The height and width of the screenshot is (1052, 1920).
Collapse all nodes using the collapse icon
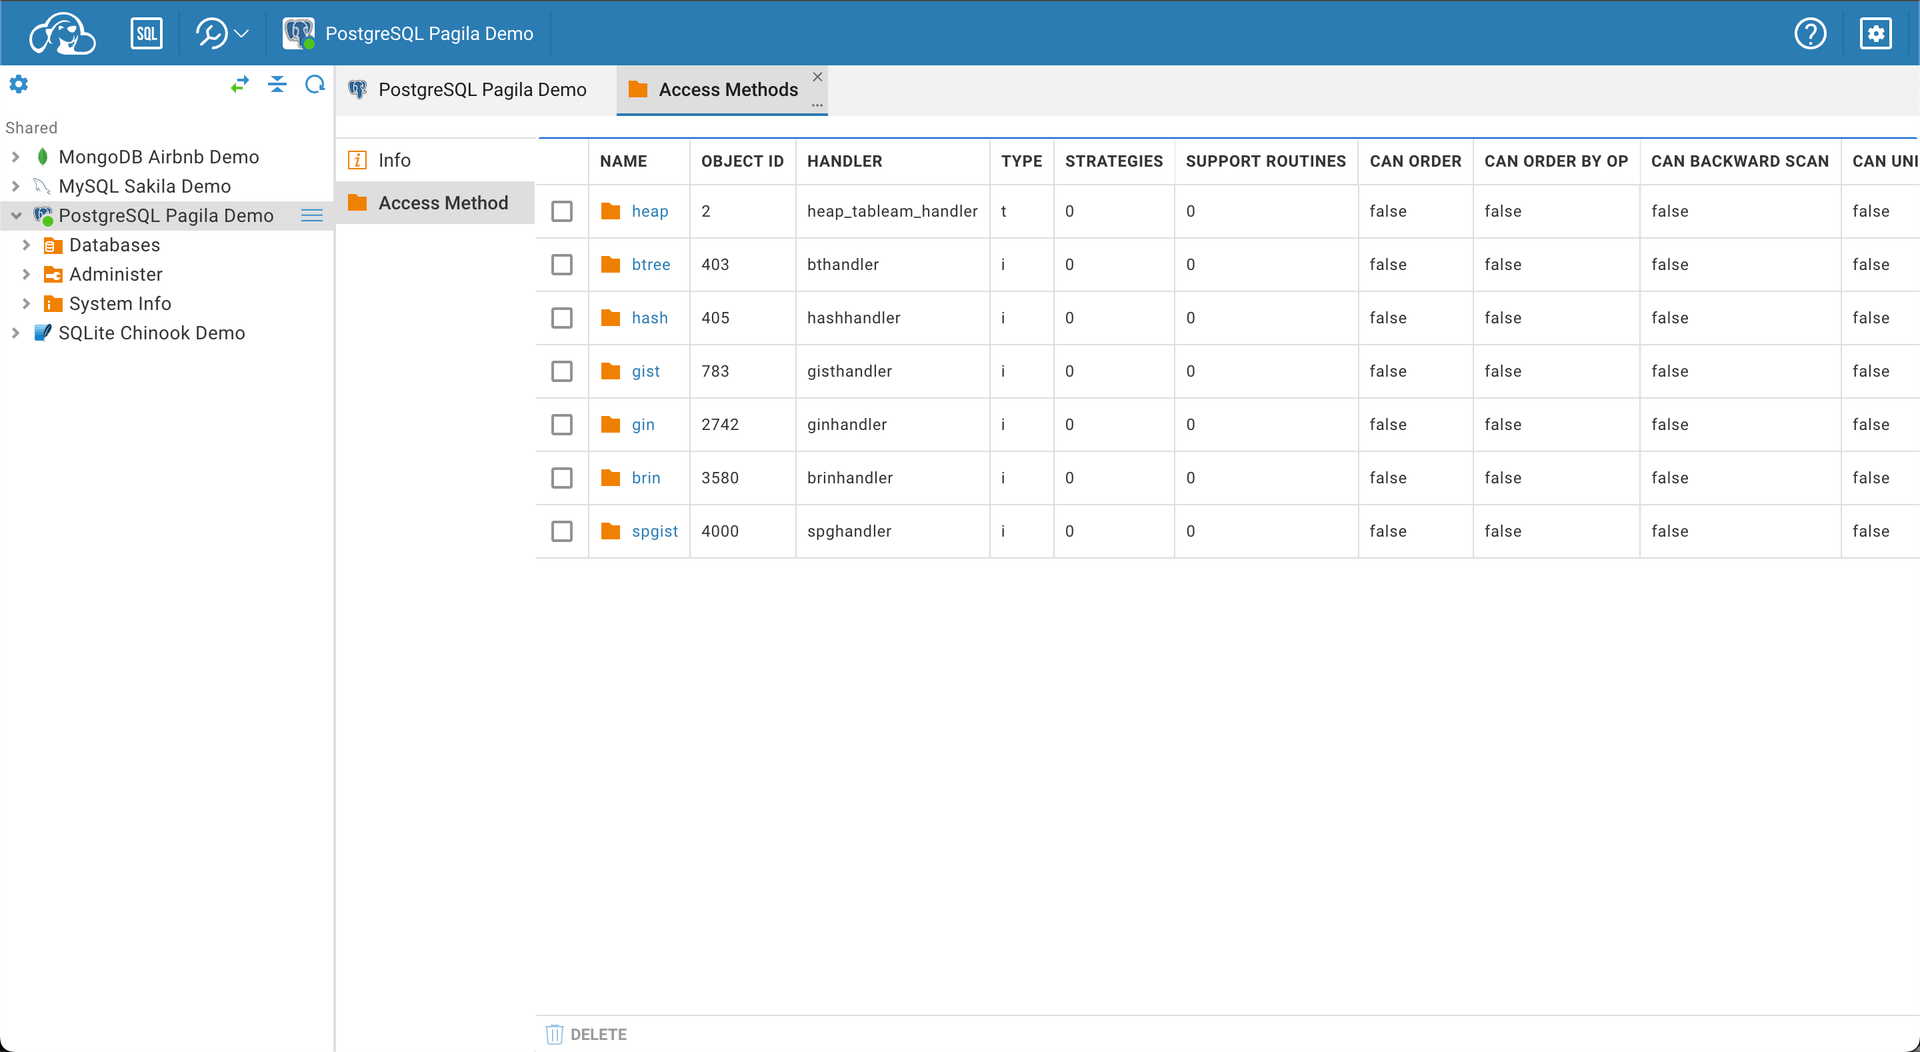277,84
